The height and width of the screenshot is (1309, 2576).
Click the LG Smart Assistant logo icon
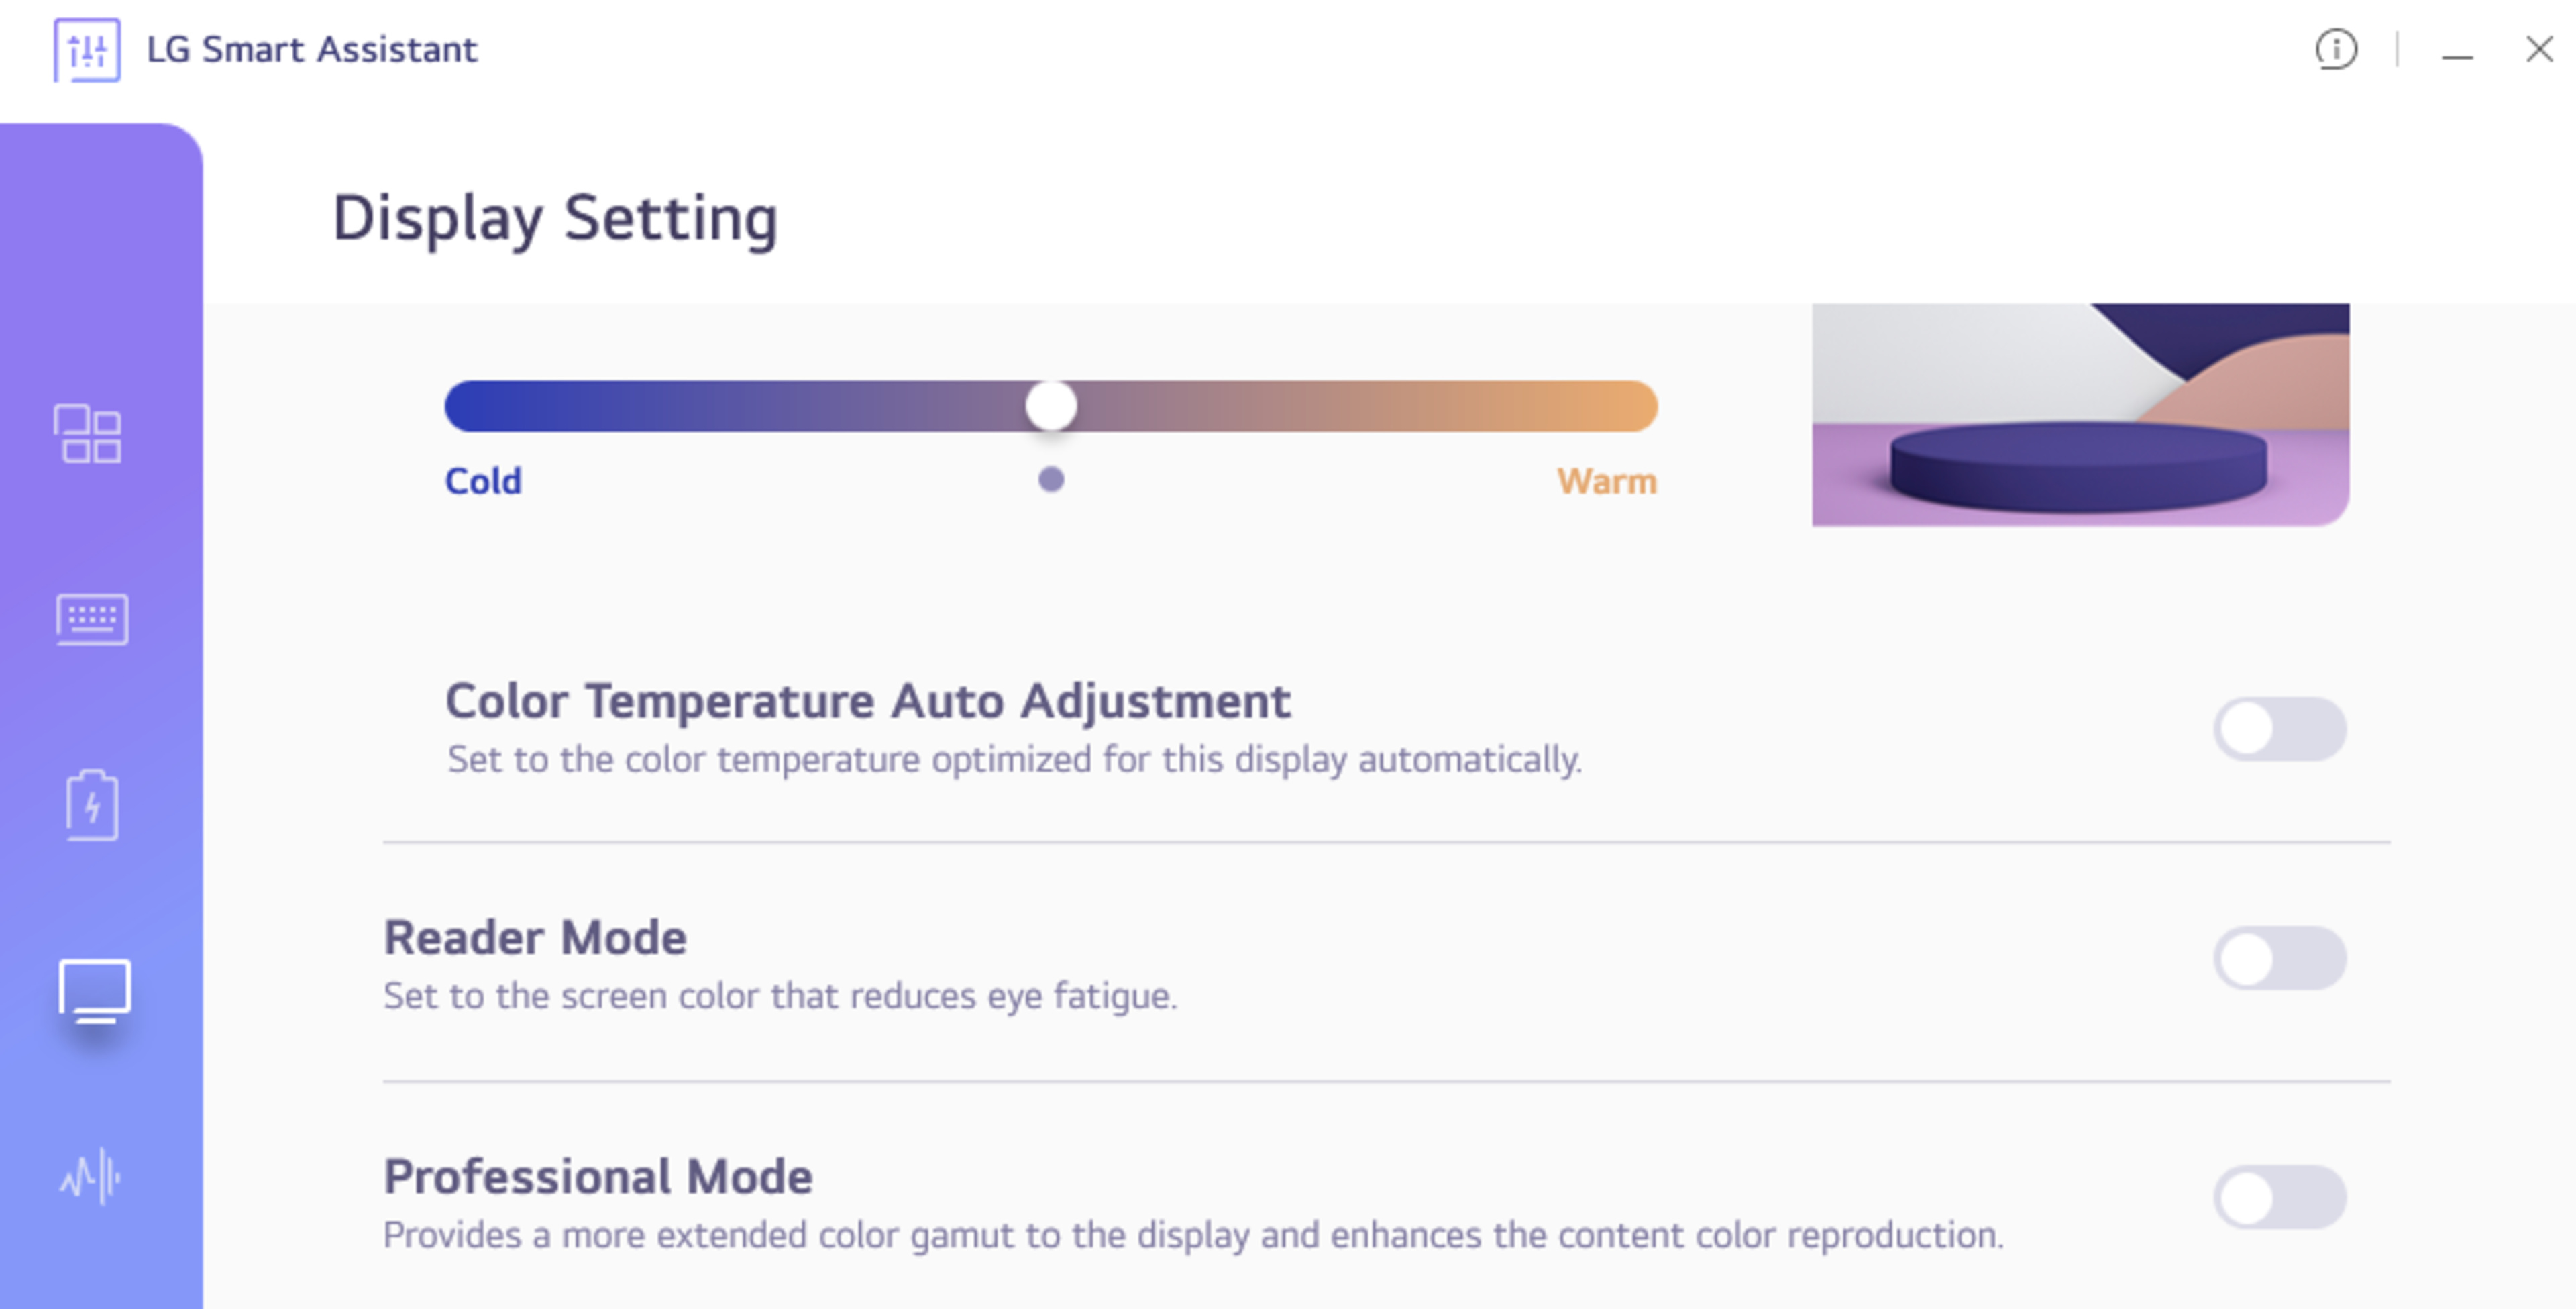tap(87, 49)
